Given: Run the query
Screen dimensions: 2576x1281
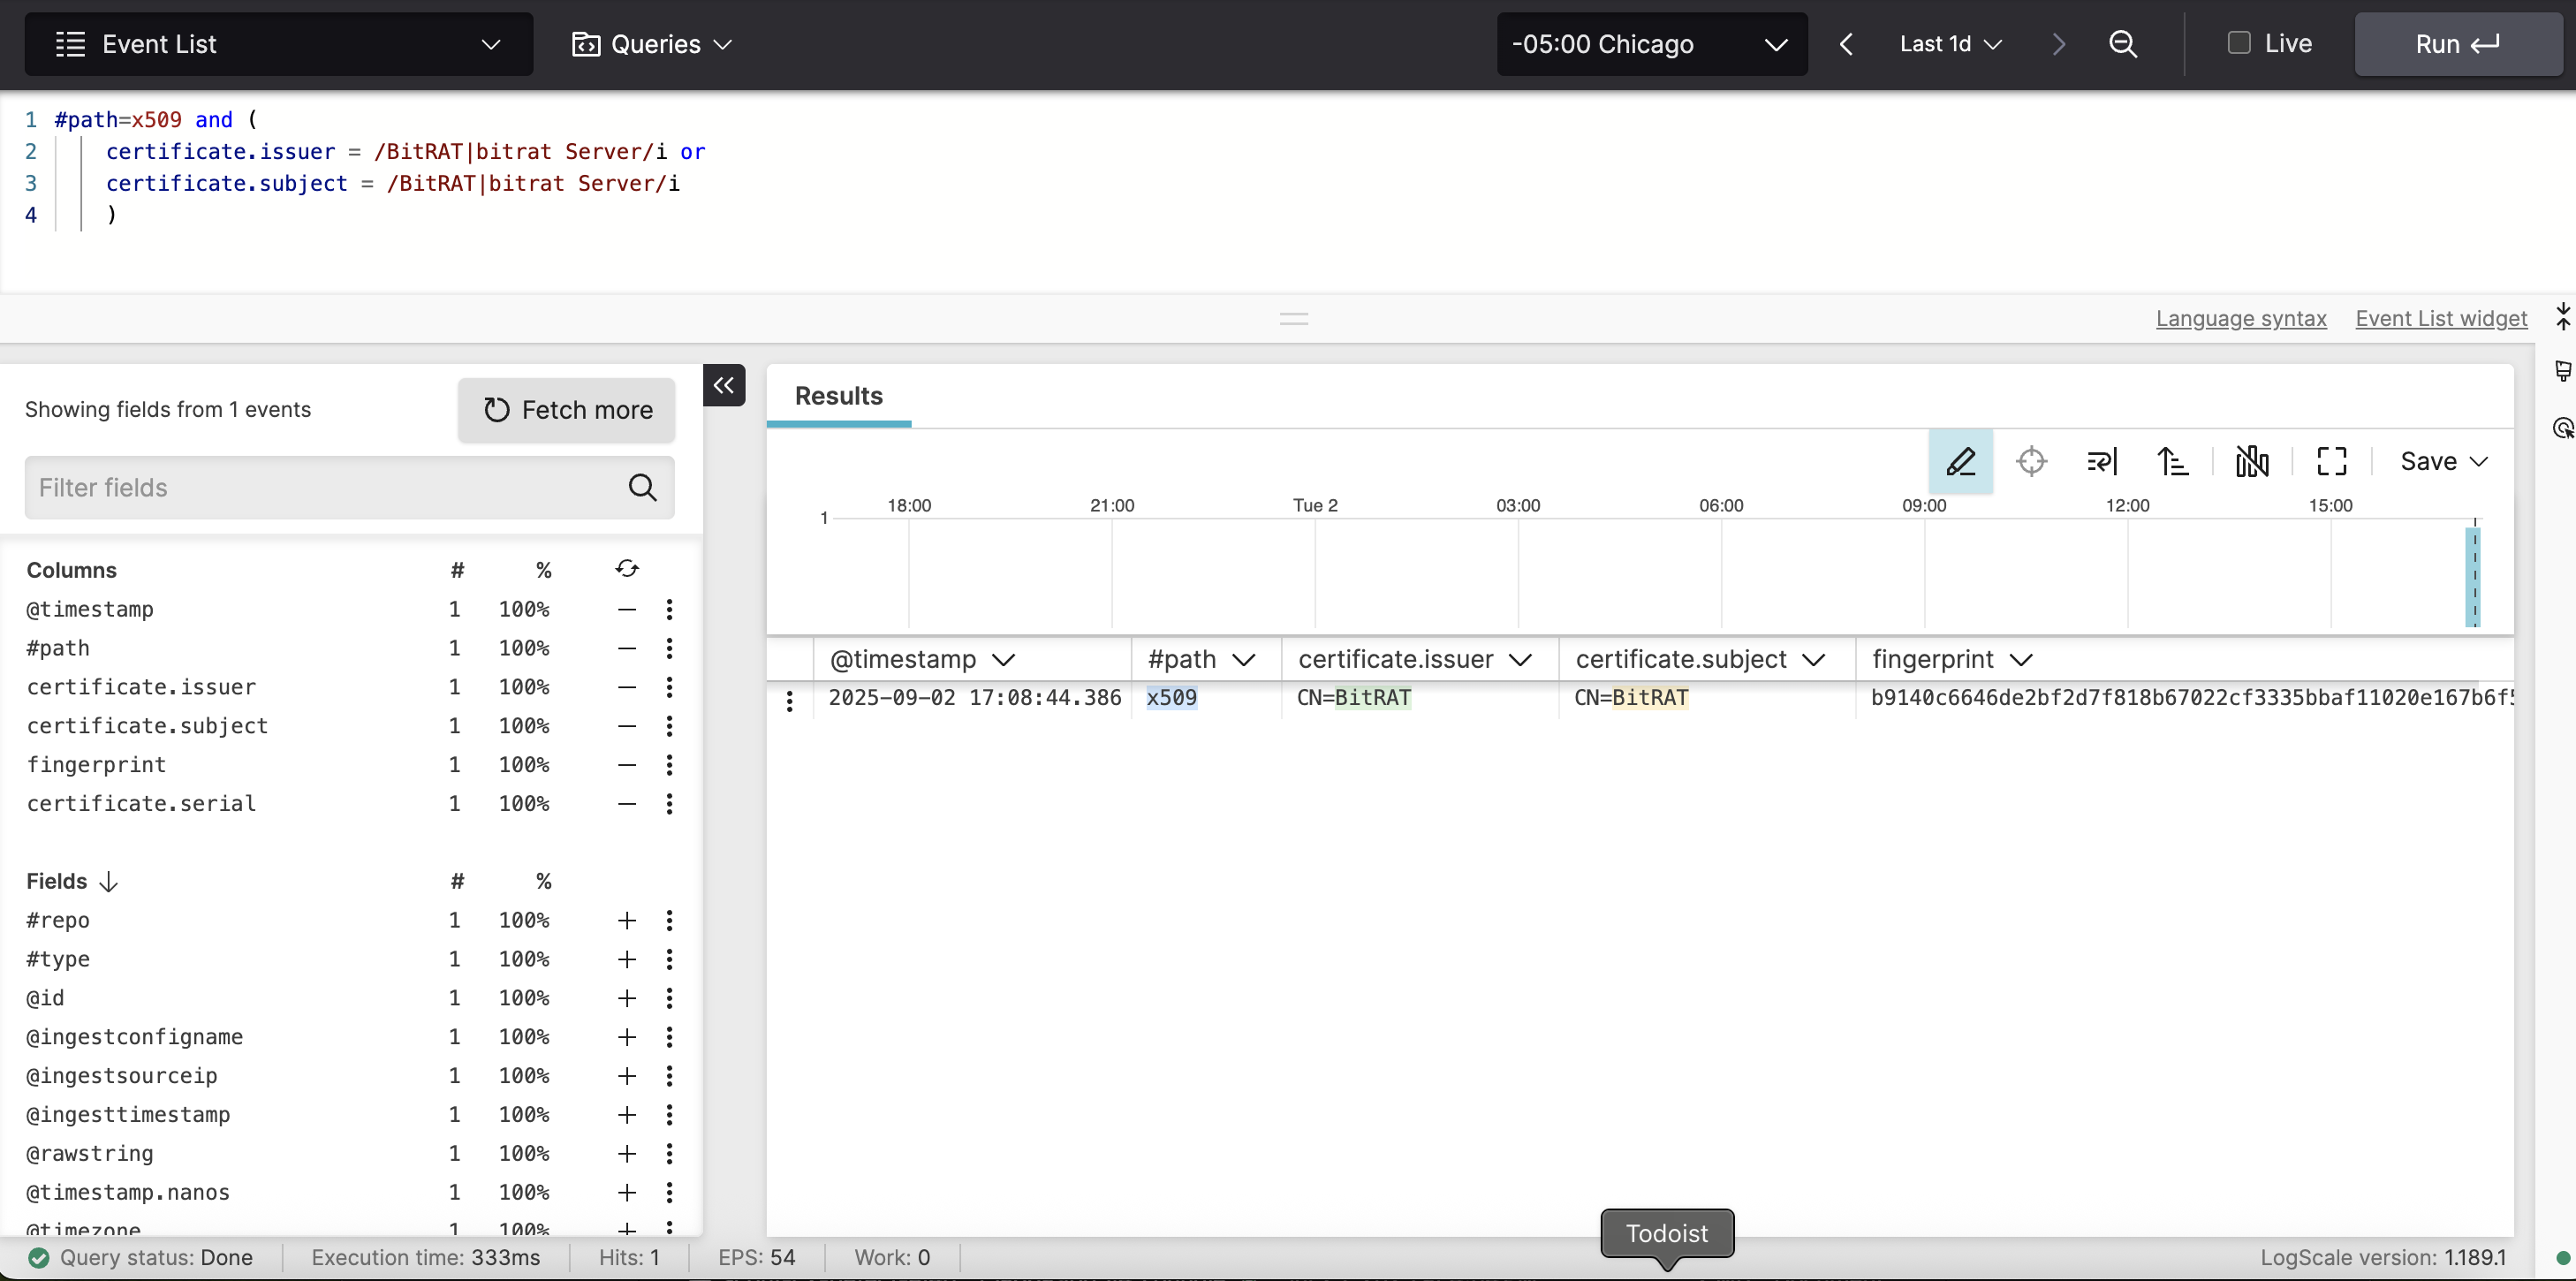Looking at the screenshot, I should click(2458, 44).
